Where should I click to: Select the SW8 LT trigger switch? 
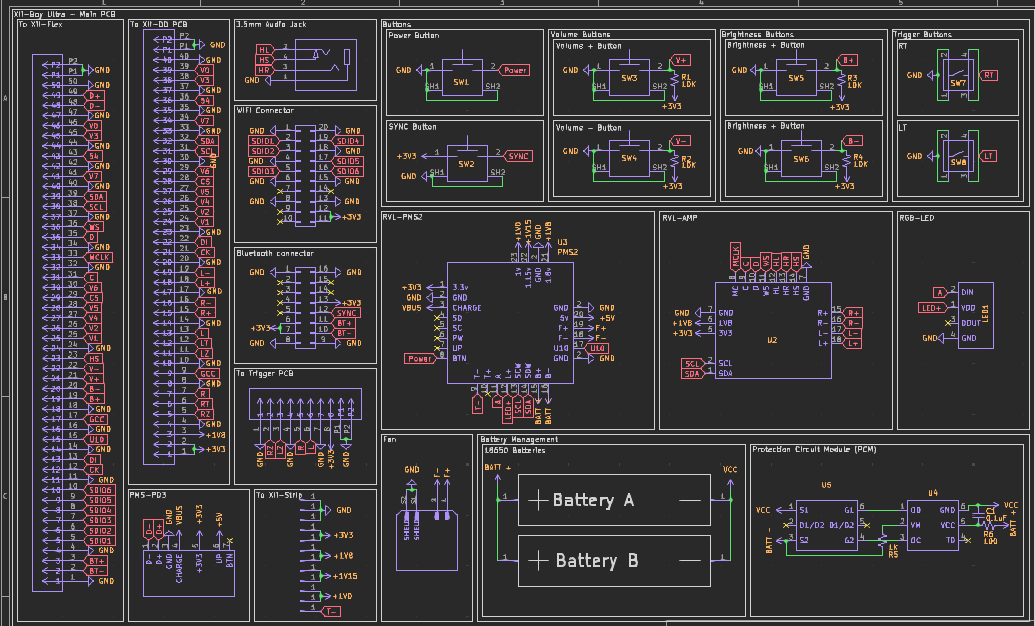point(957,156)
